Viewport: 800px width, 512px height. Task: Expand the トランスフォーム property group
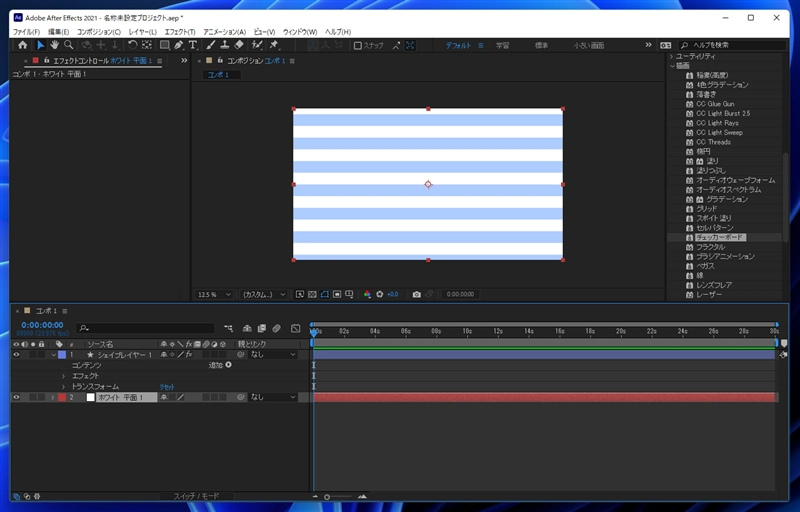63,387
